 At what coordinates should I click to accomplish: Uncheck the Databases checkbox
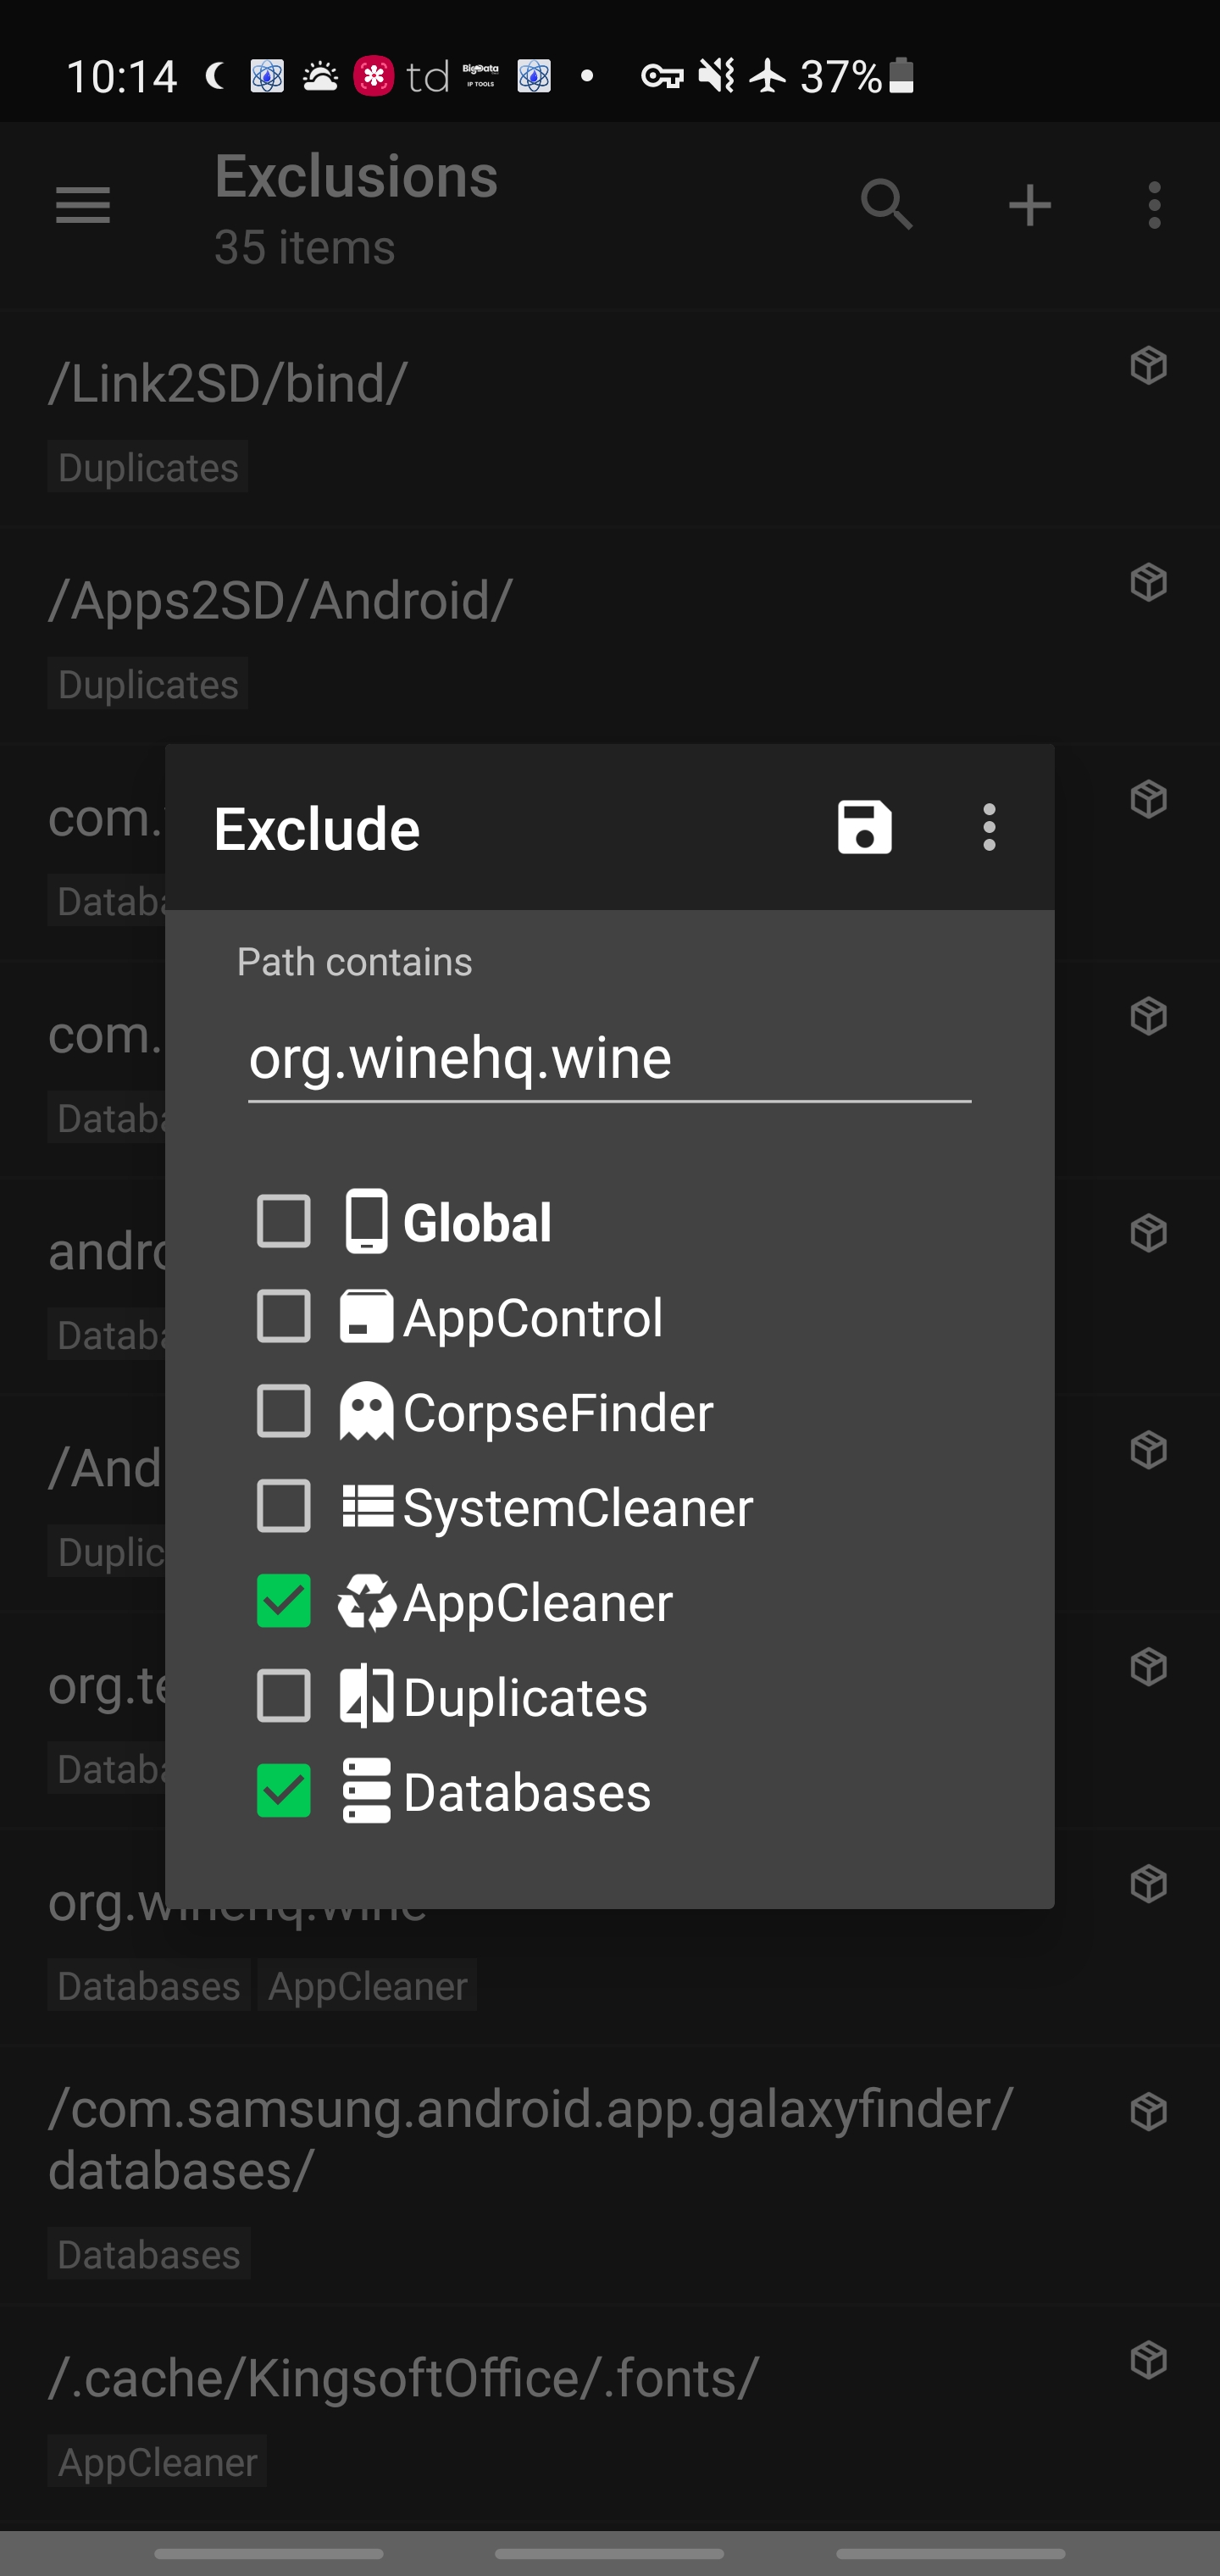[284, 1790]
